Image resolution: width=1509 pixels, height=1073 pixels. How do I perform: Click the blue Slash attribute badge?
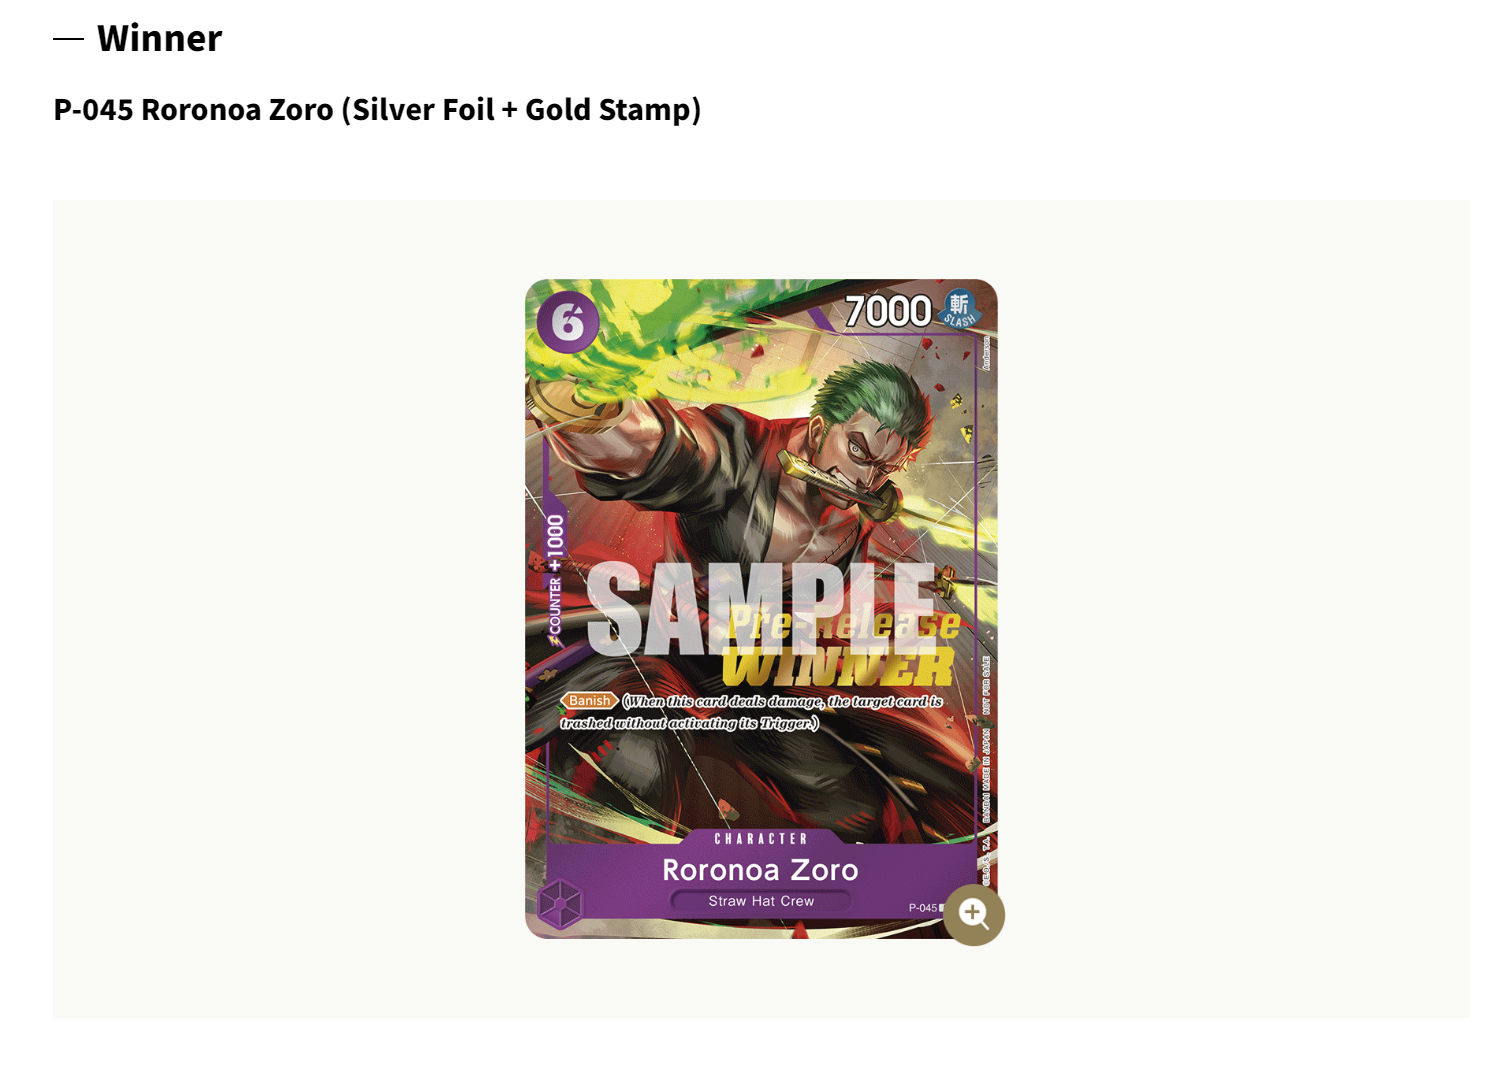tap(959, 309)
